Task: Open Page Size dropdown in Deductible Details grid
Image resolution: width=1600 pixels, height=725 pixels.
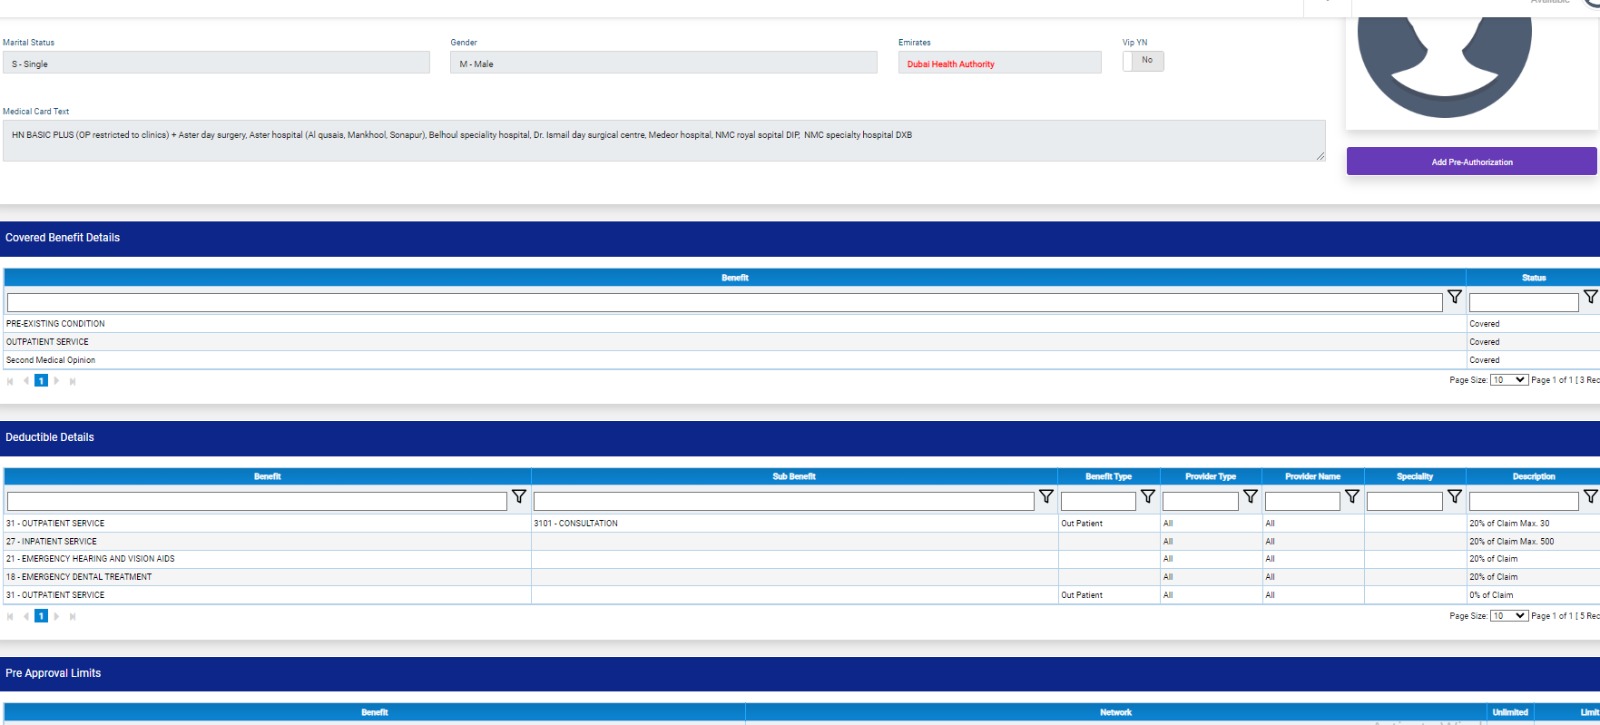Action: click(1509, 616)
